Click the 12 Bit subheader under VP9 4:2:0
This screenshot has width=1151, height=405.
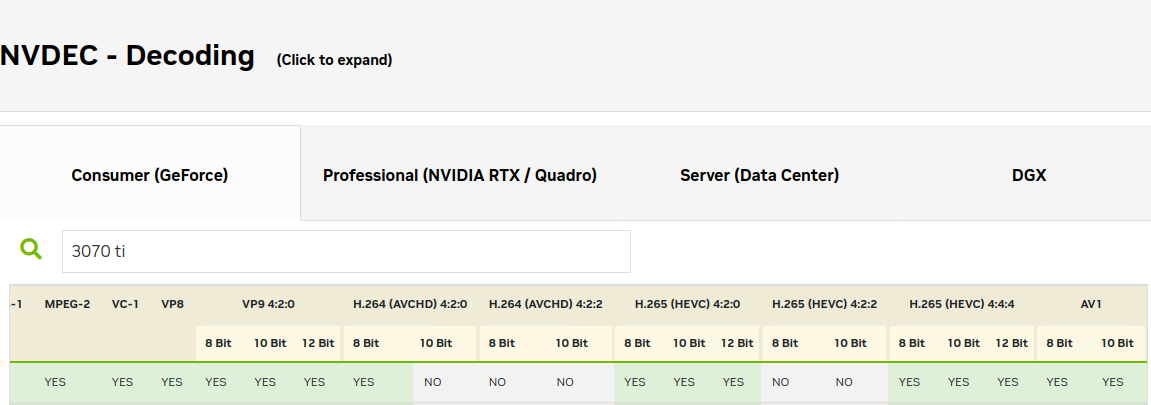(x=318, y=343)
